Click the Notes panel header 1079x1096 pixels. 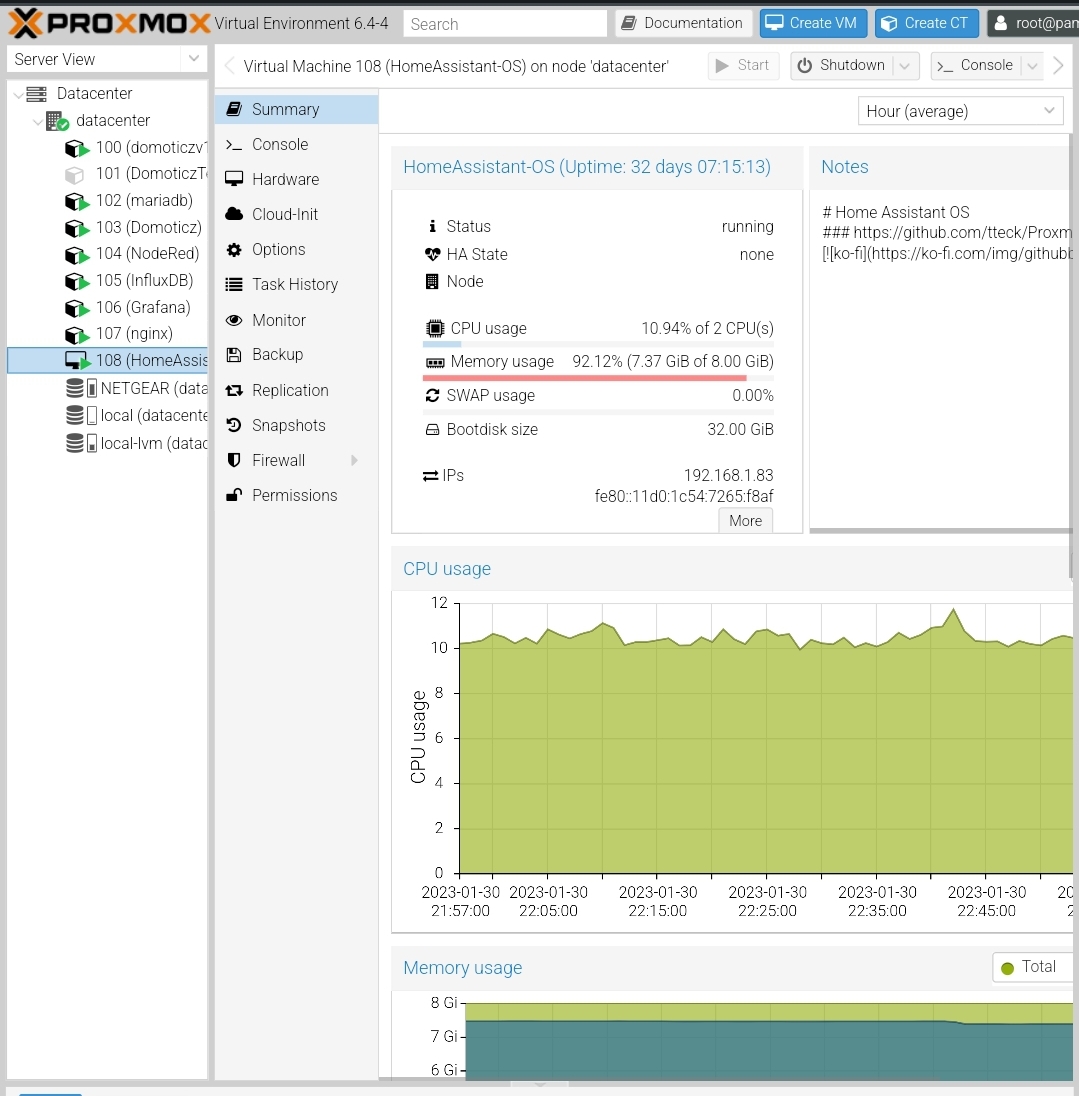(x=939, y=167)
